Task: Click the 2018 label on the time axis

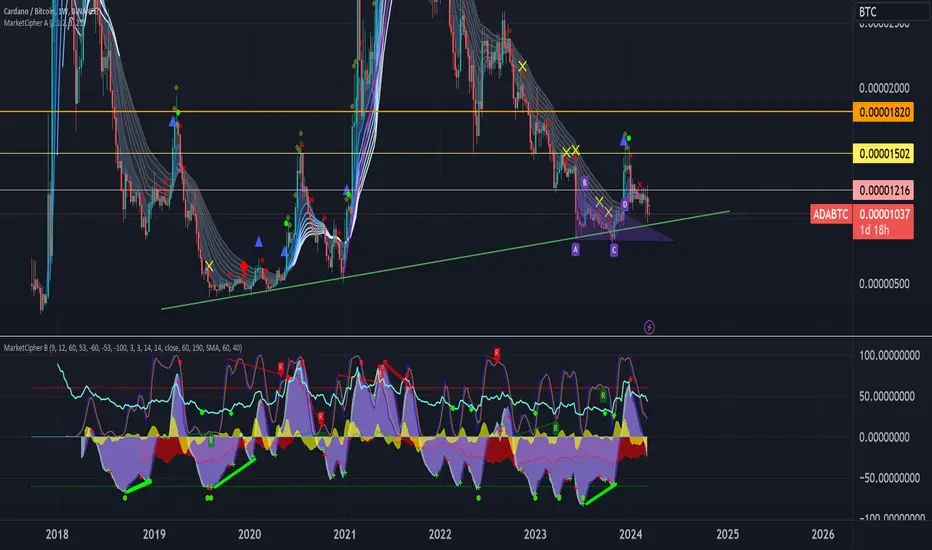Action: 57,535
